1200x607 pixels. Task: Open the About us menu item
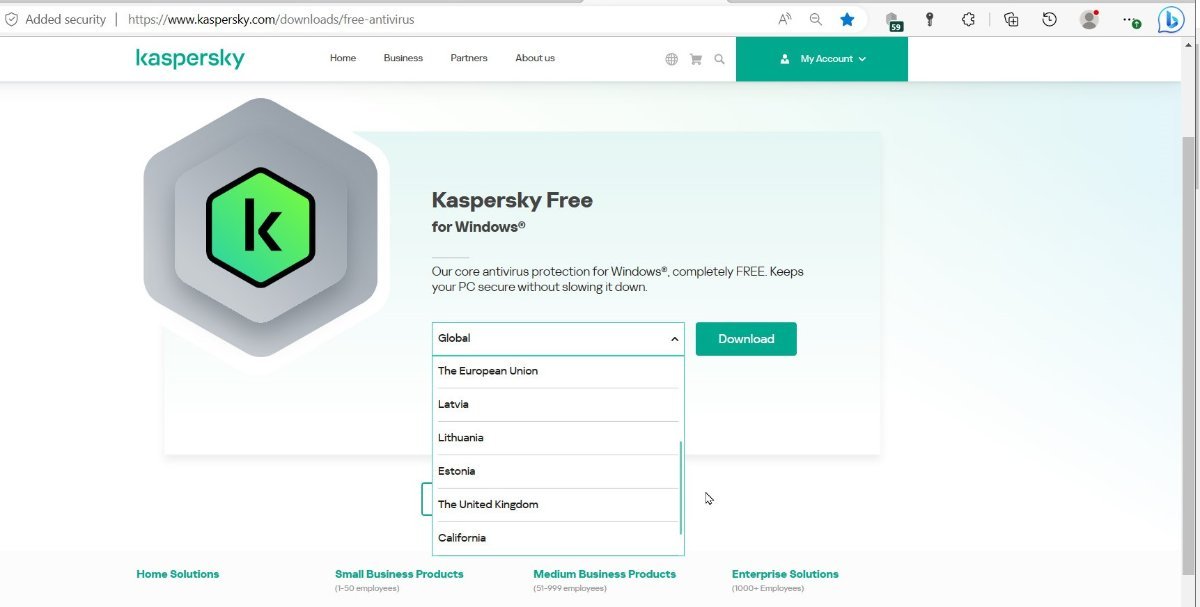pyautogui.click(x=535, y=58)
